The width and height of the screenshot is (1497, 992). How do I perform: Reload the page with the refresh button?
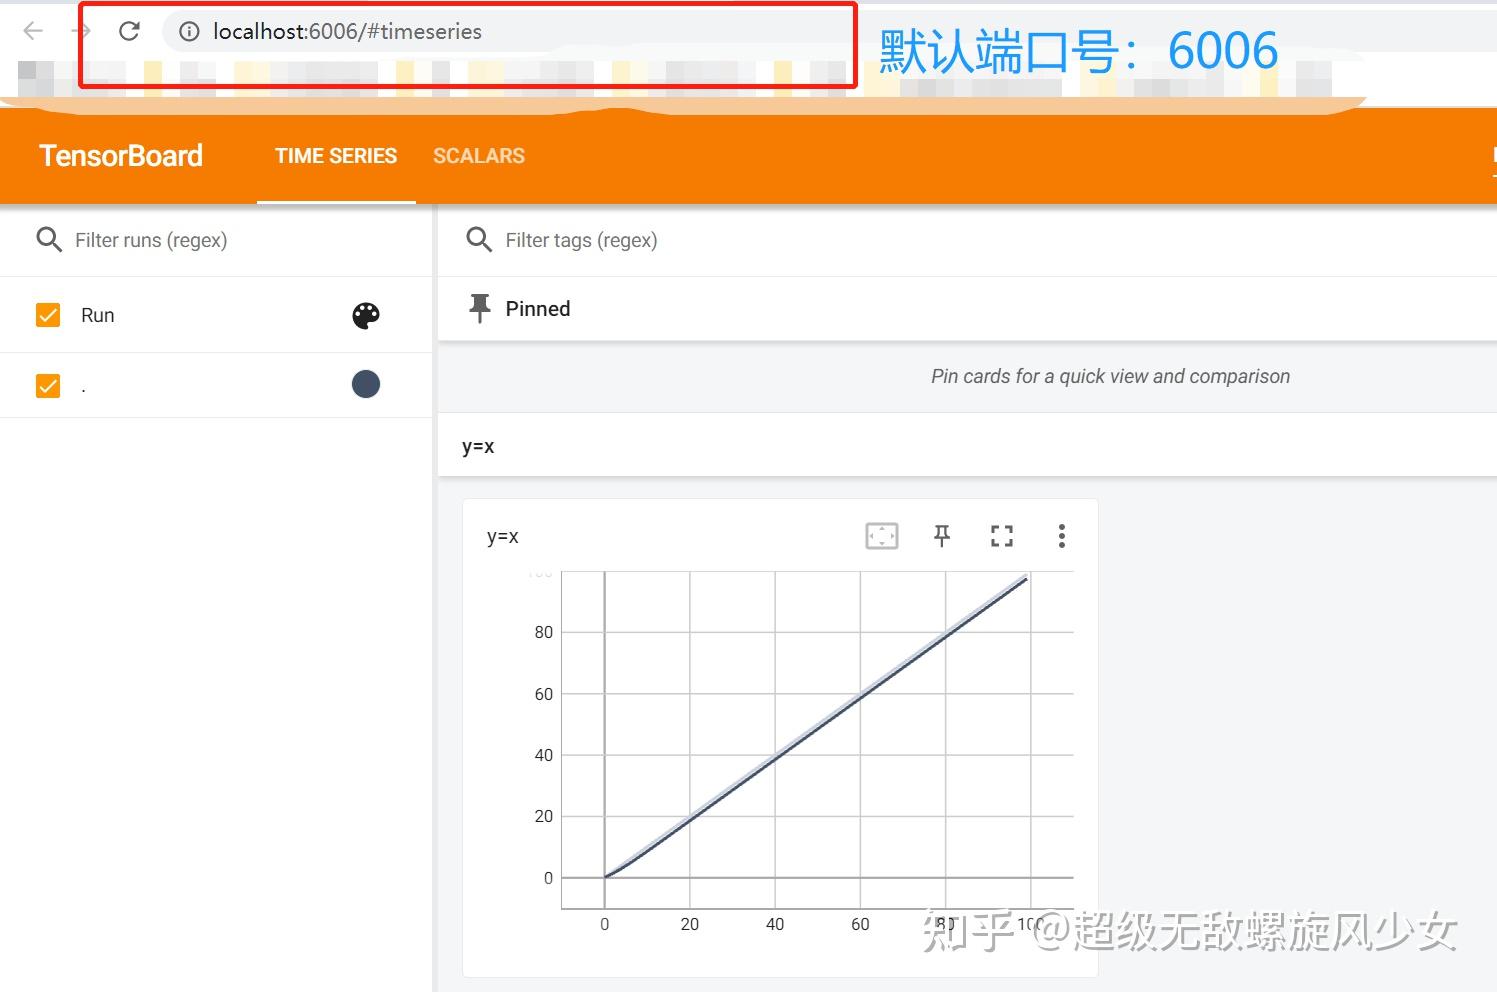tap(128, 31)
